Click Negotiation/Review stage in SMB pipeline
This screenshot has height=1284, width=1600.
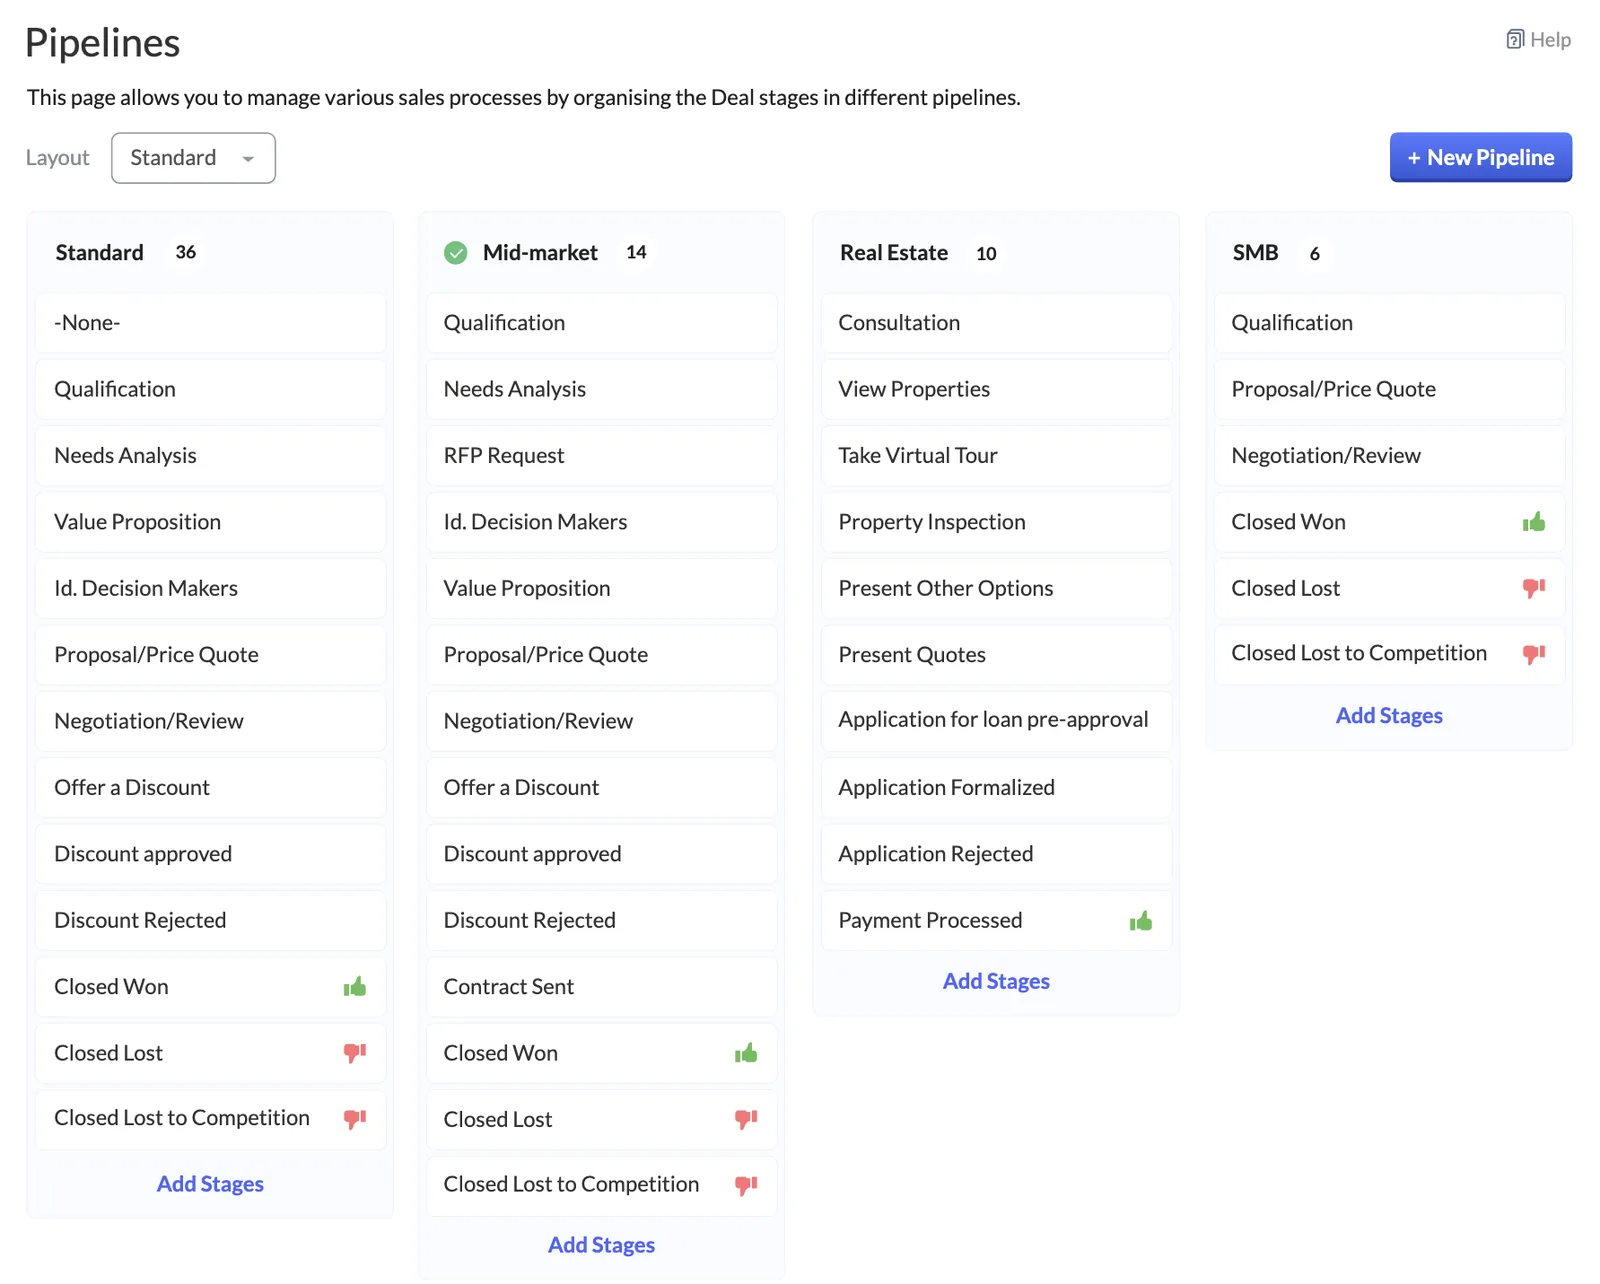(x=1389, y=456)
